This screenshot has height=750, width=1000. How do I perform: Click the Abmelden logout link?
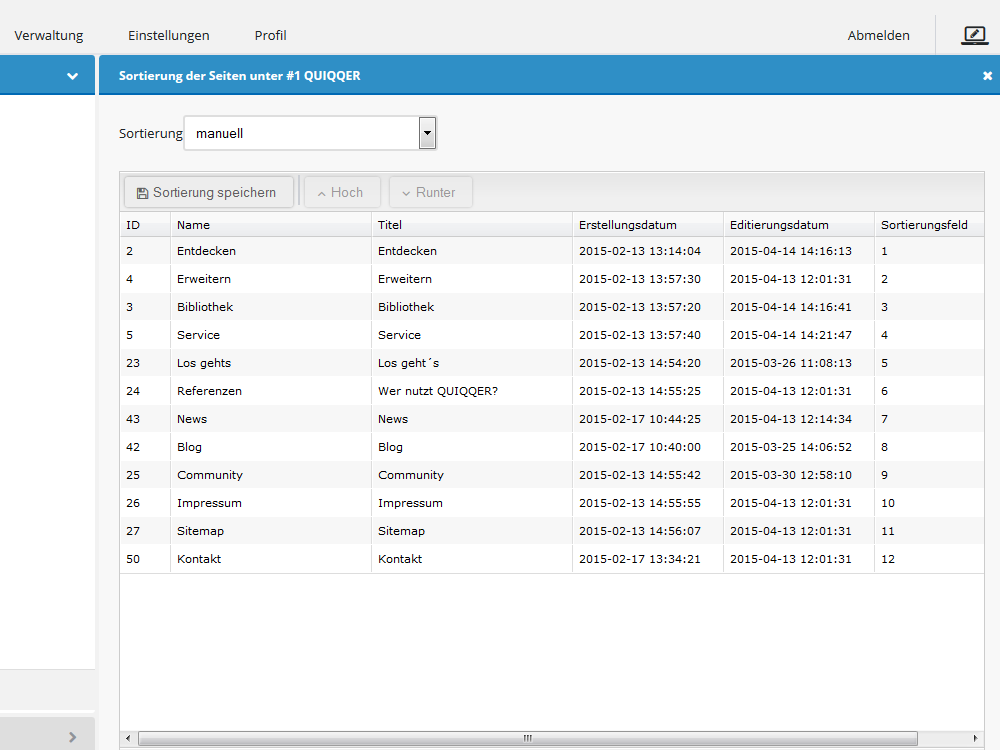tap(878, 35)
